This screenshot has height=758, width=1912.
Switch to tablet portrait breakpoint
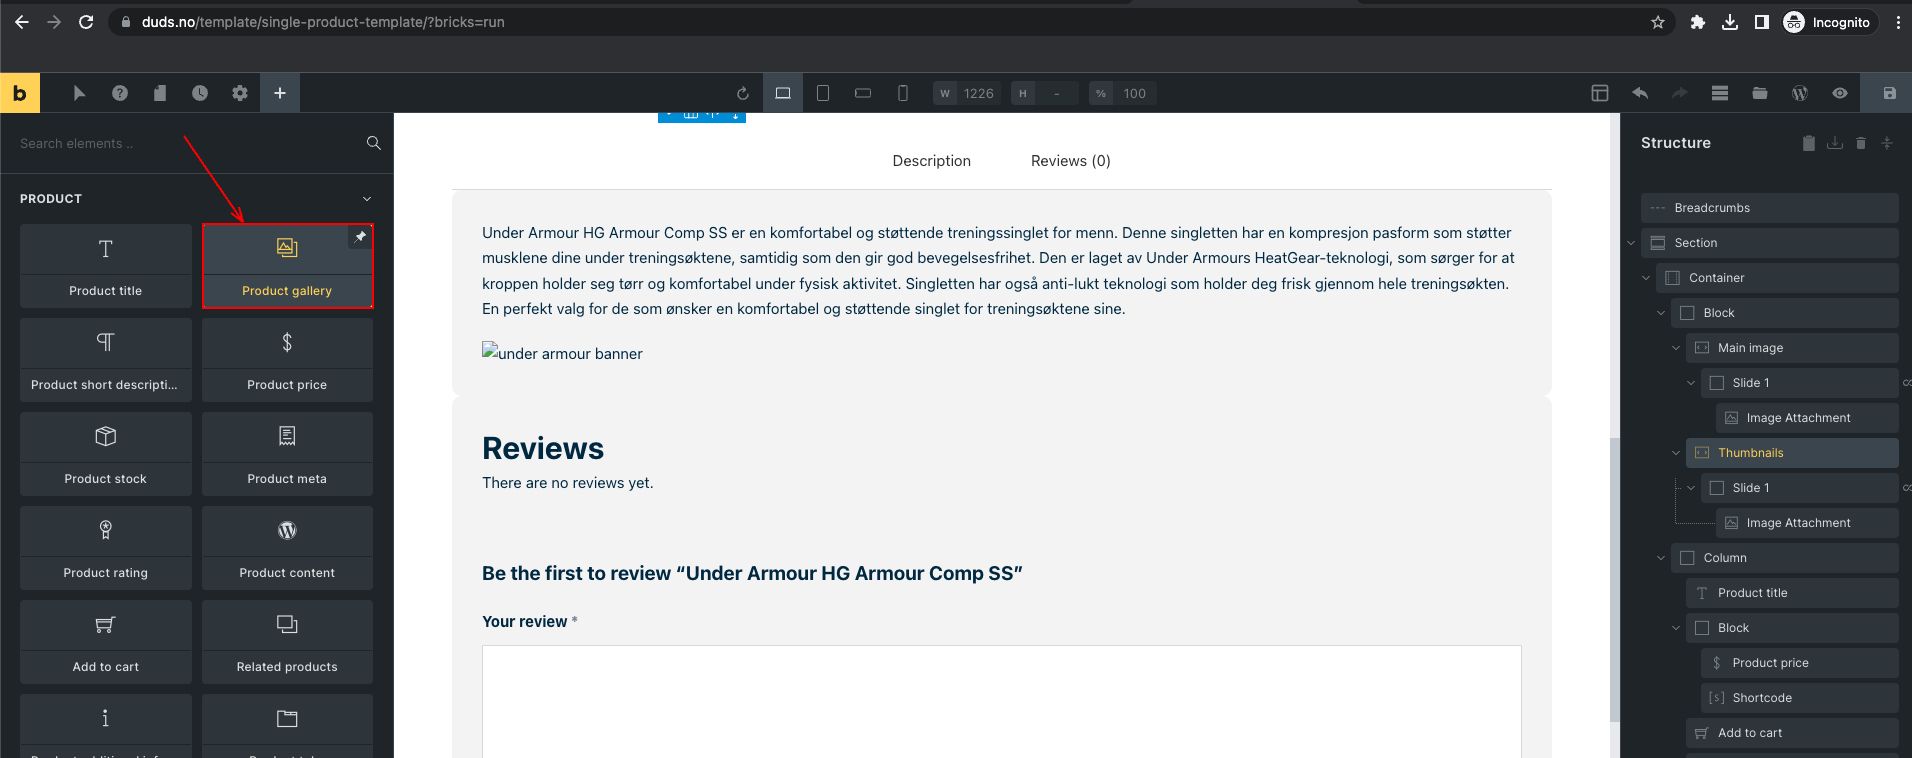[823, 93]
